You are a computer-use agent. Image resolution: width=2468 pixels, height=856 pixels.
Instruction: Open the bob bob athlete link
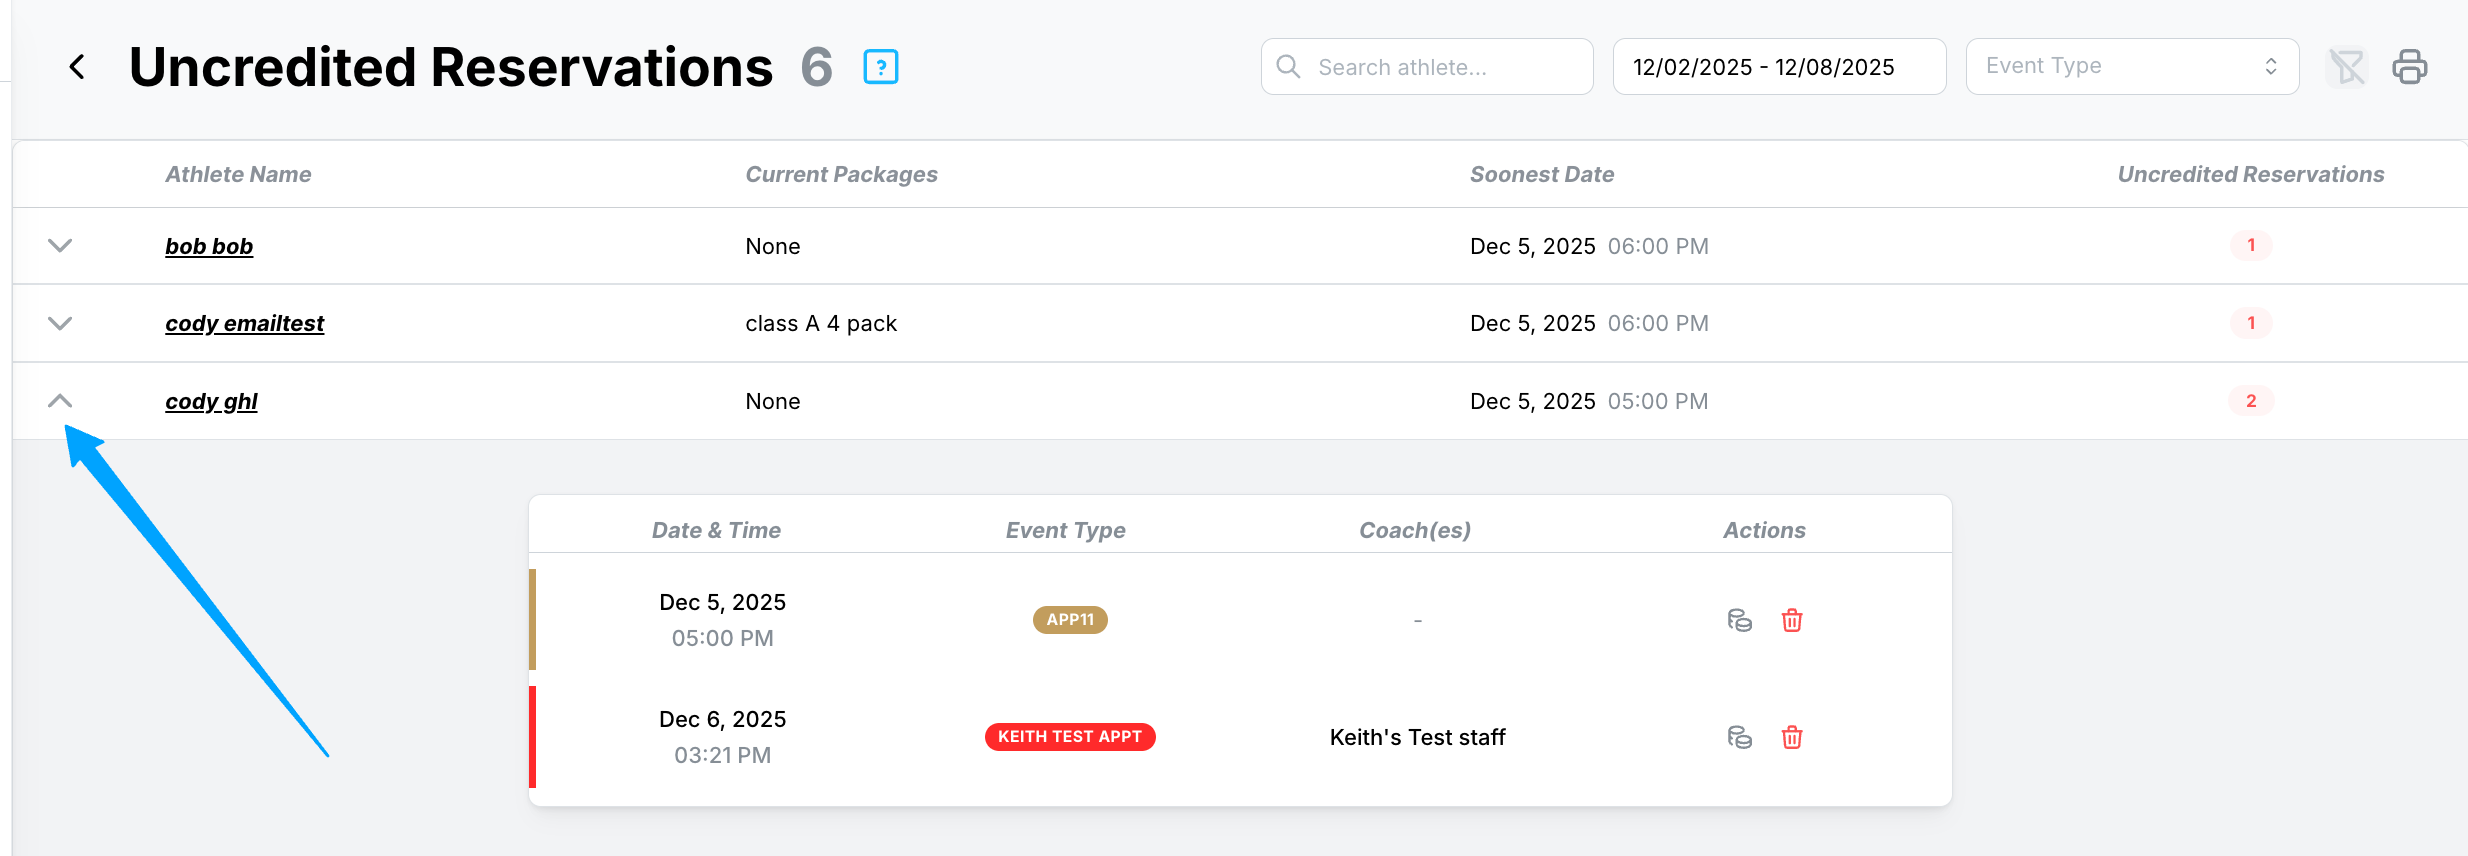tap(209, 246)
